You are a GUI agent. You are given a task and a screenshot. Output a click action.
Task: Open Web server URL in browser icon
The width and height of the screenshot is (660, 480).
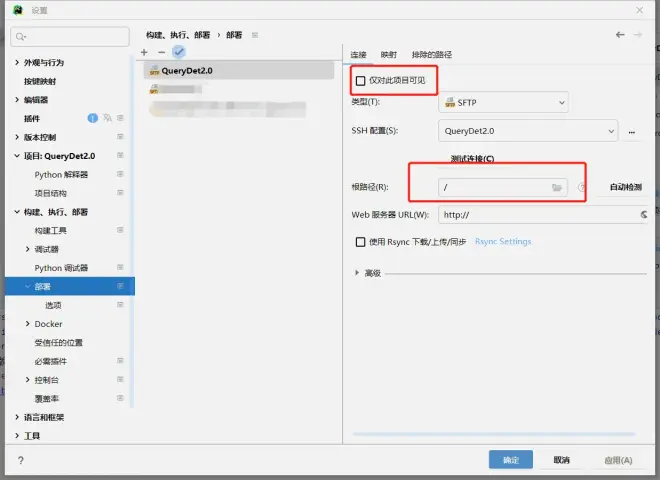644,215
